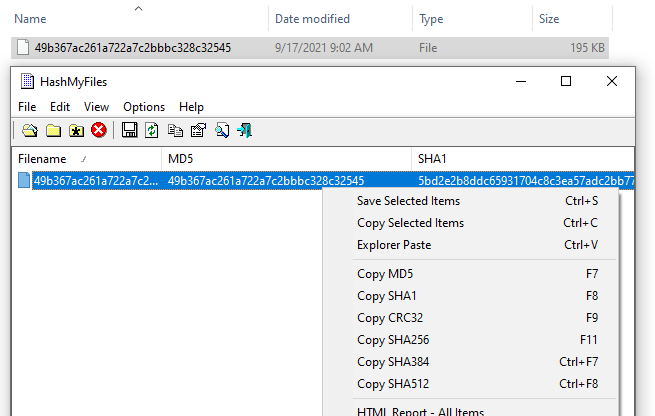
Task: Click the Save floppy disk icon
Action: coord(129,130)
